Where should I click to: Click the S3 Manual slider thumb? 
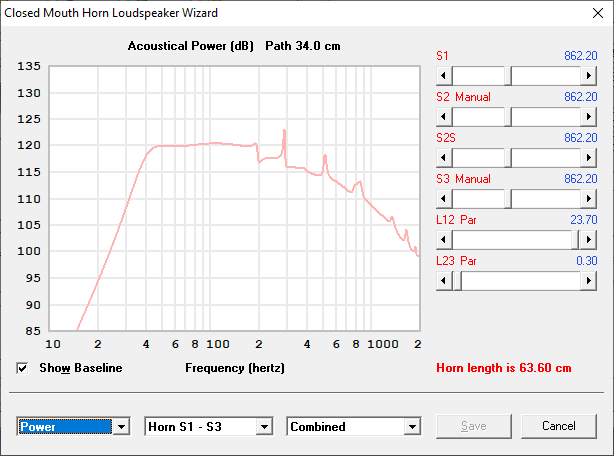(508, 198)
